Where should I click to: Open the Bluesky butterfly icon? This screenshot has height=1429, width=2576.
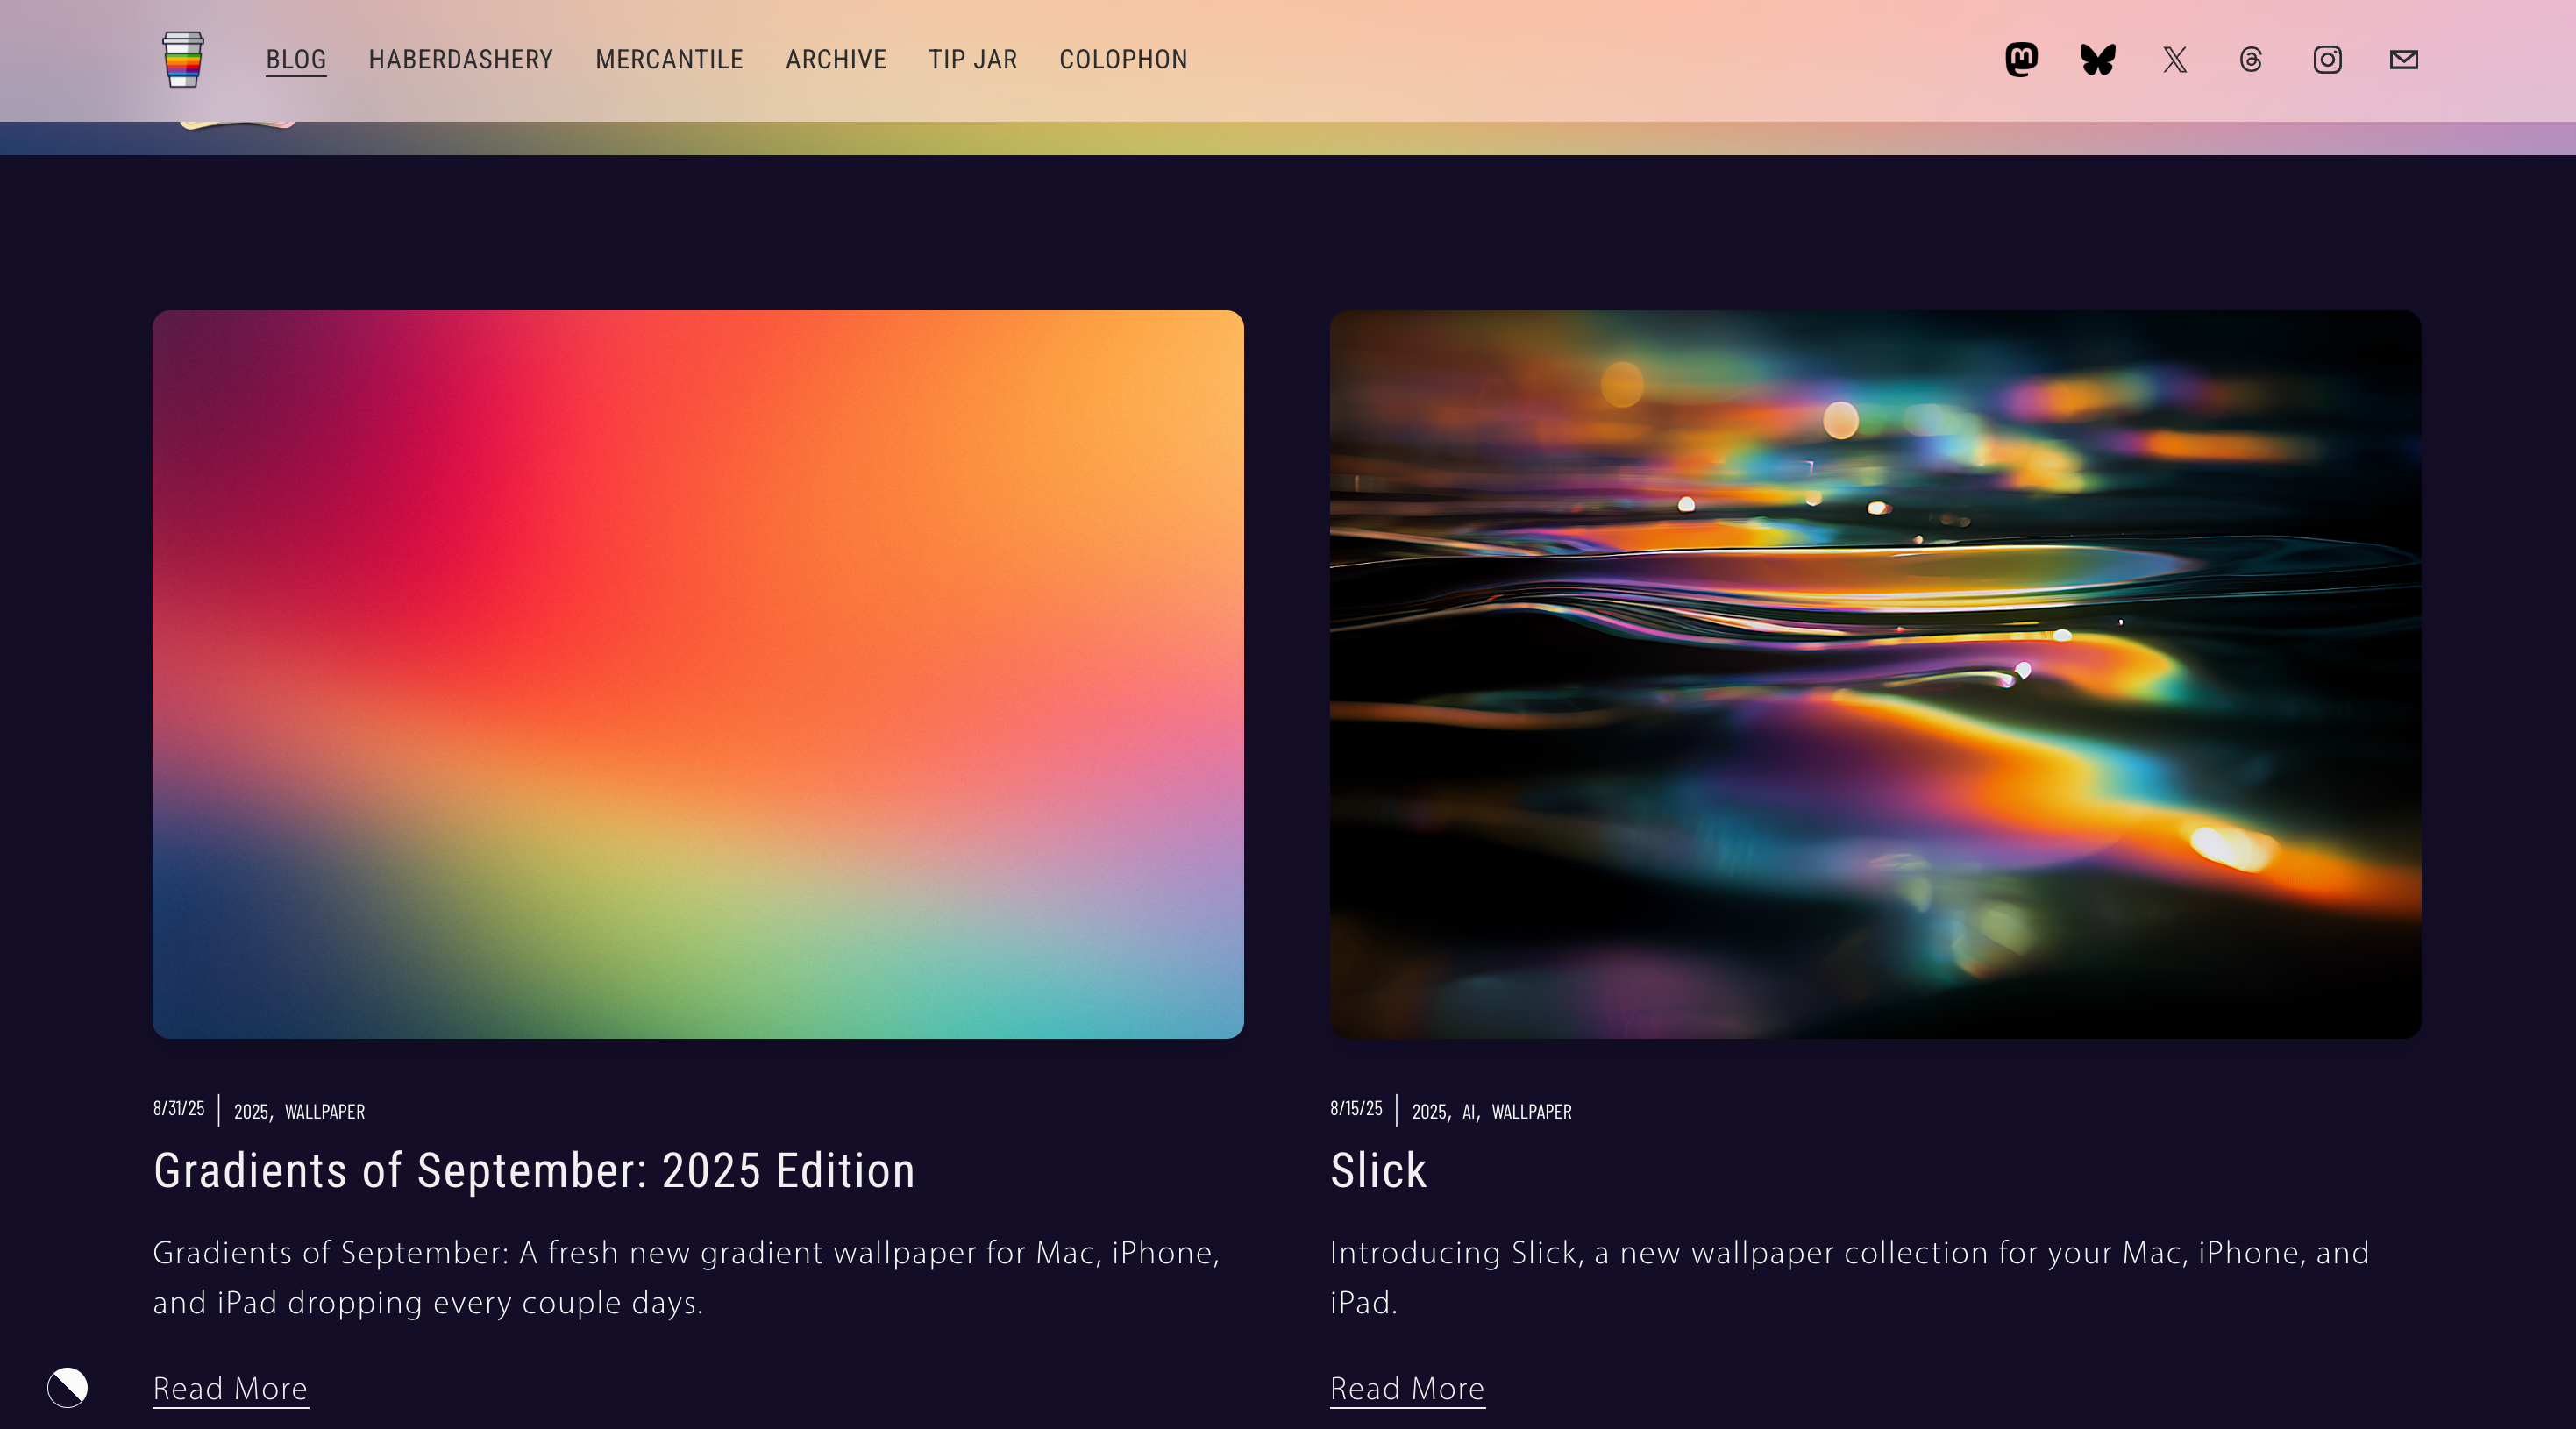[x=2097, y=60]
